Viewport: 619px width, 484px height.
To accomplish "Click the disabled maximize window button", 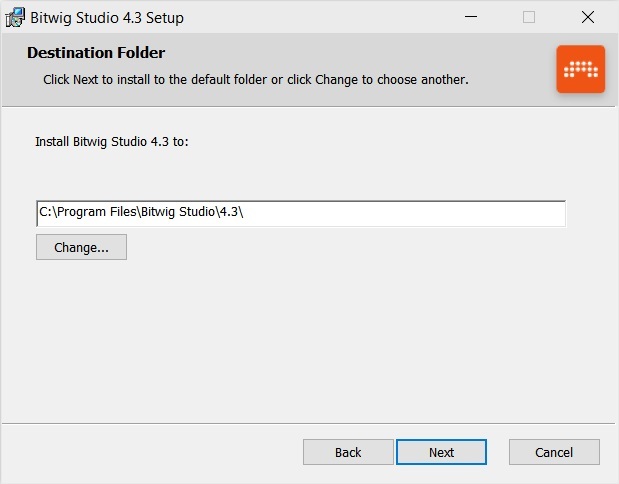I will coord(529,17).
